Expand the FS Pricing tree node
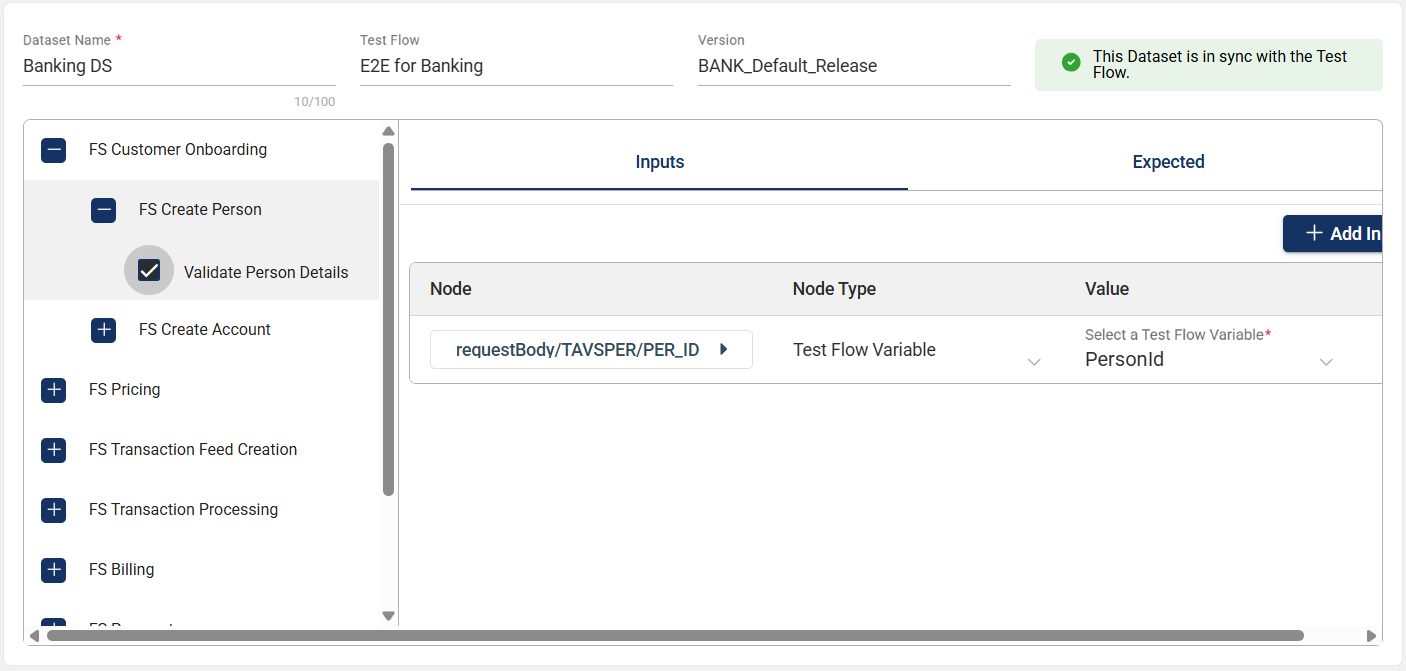 point(54,390)
